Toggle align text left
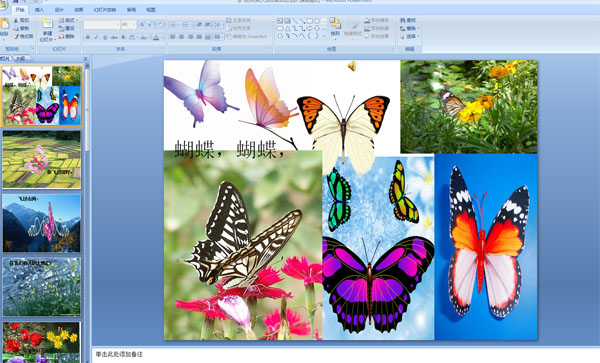The height and width of the screenshot is (363, 600). click(x=173, y=37)
